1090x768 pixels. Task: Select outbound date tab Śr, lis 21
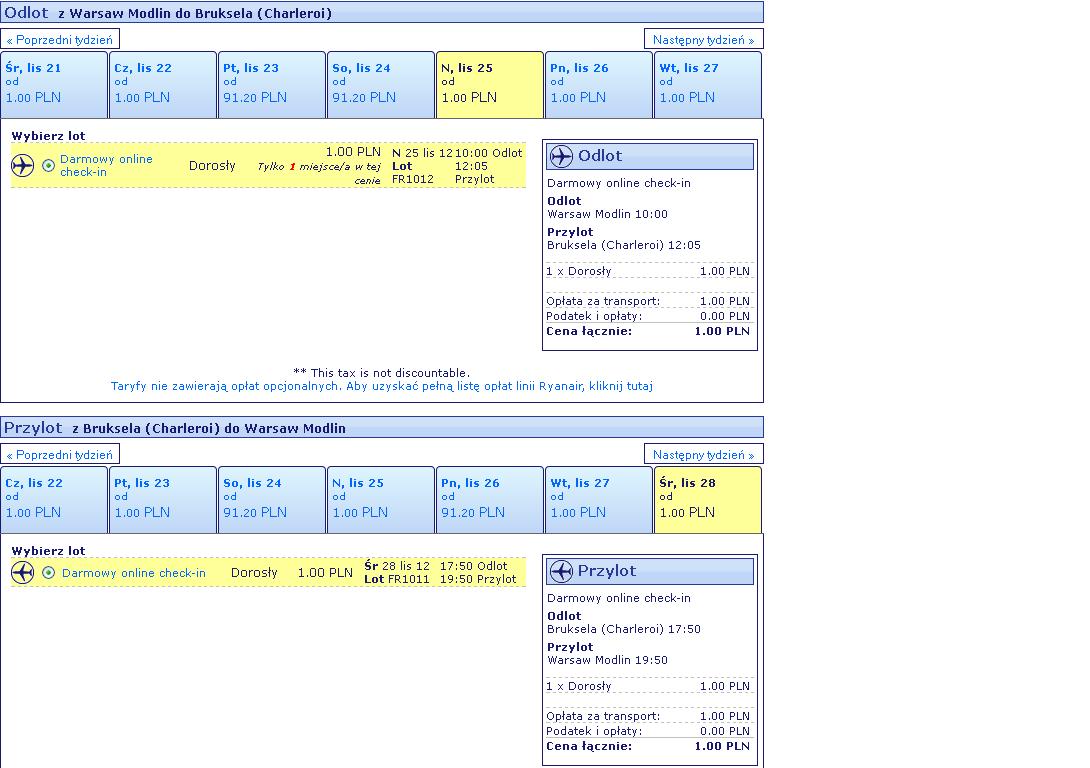coord(54,85)
